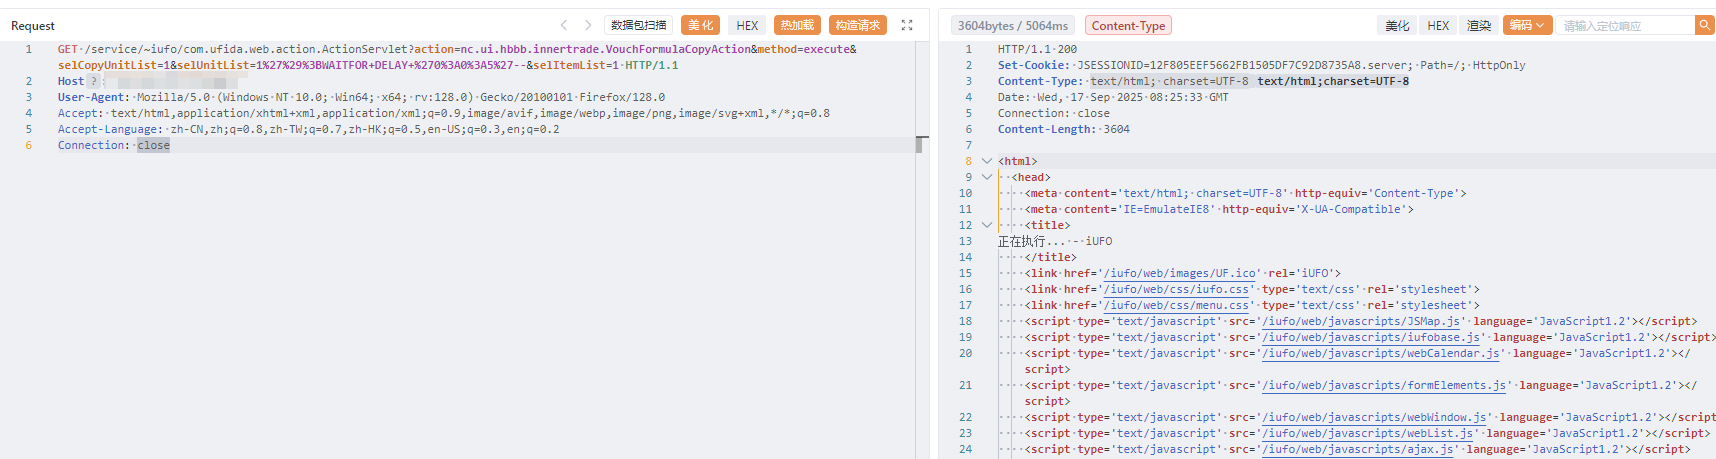Open the iufobase.js script link
Viewport: 1716px width, 459px height.
coord(1371,337)
